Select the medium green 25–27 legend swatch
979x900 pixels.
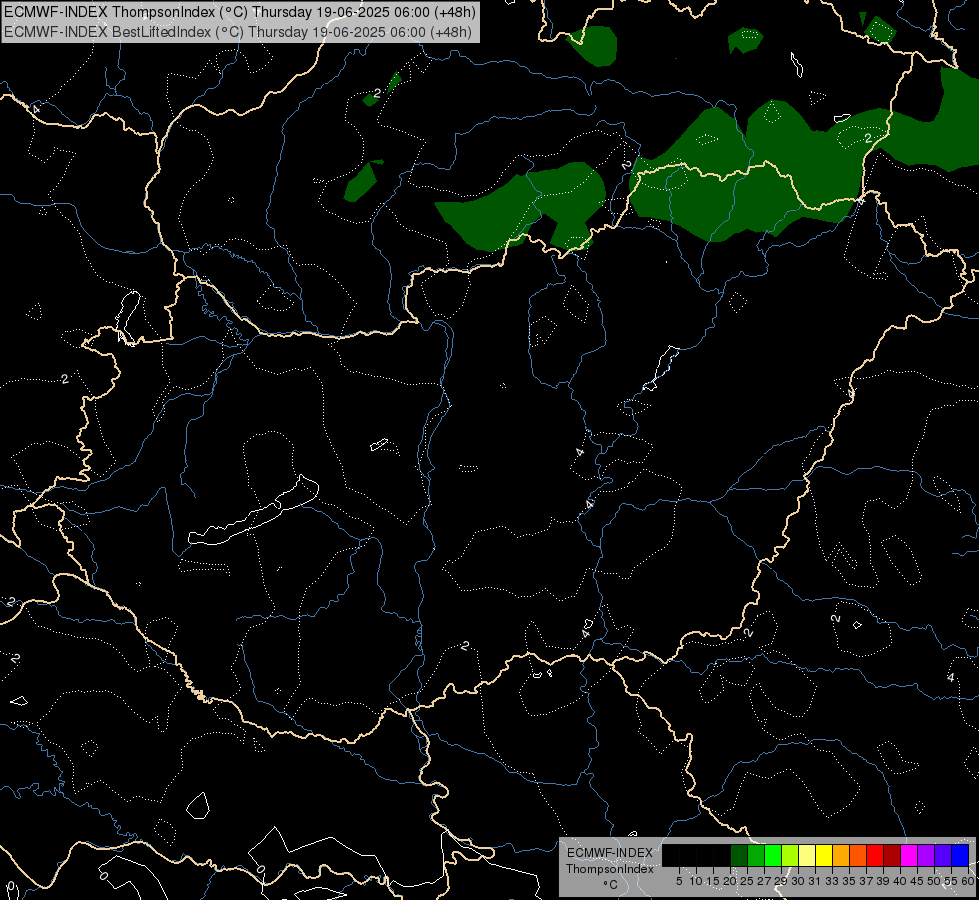tap(756, 855)
